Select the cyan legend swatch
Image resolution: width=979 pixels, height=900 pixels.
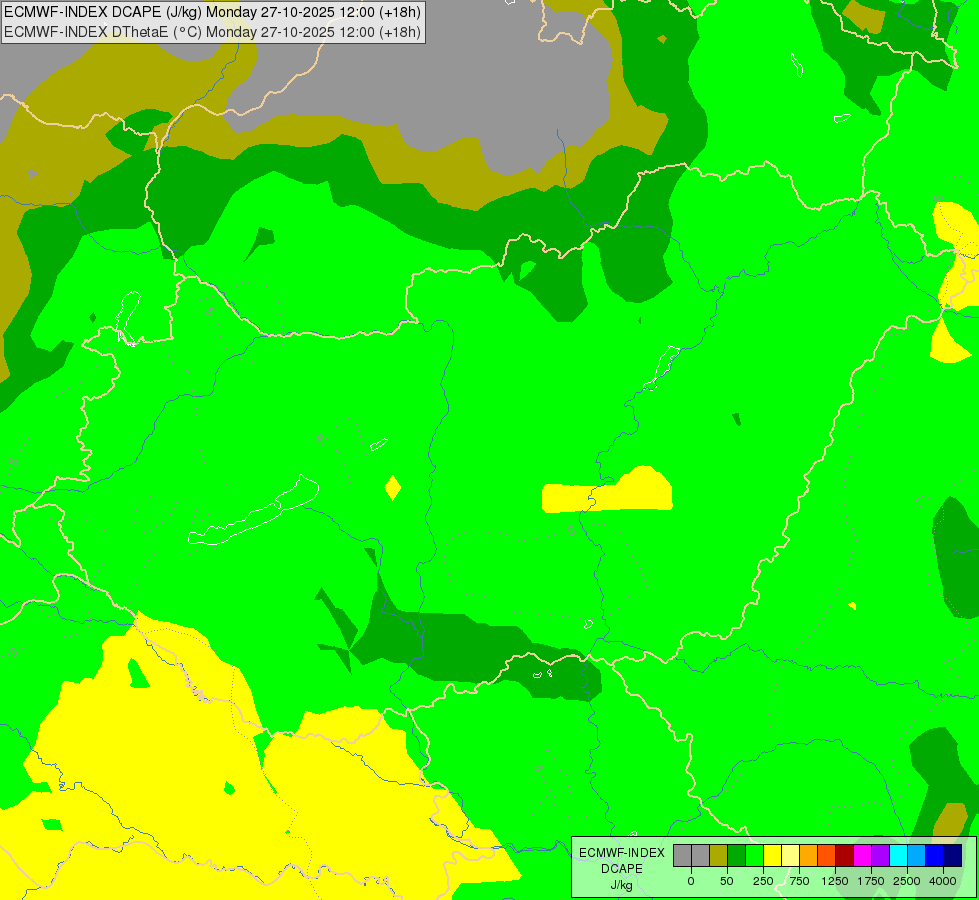pos(898,855)
